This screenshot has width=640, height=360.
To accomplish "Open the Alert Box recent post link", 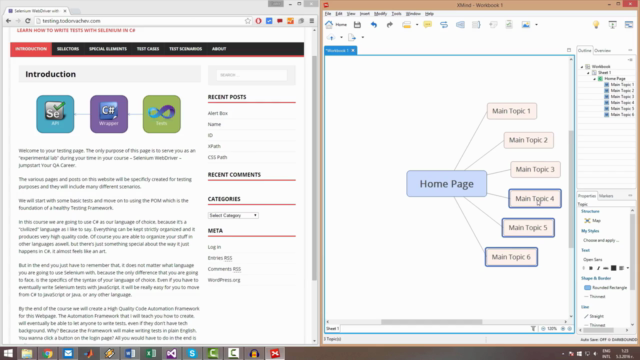I will (218, 113).
